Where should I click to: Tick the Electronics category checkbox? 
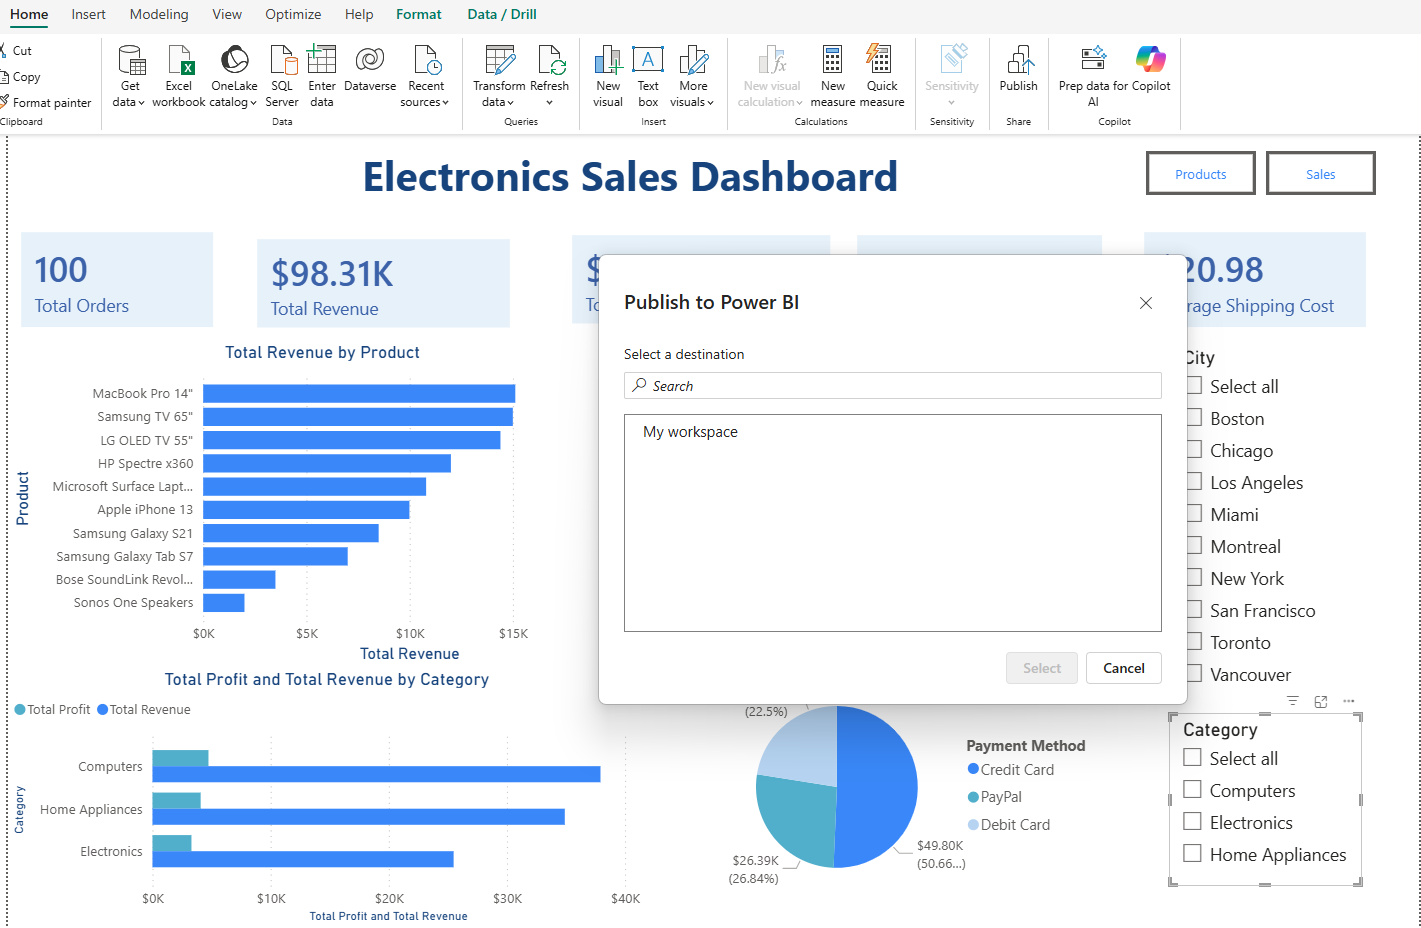pyautogui.click(x=1192, y=822)
